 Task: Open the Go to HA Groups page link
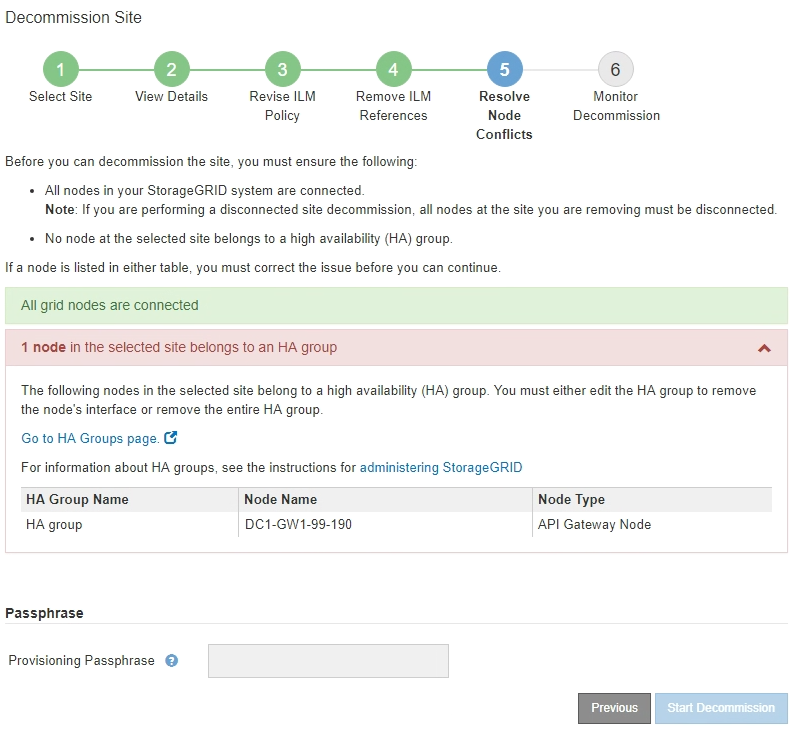(90, 438)
